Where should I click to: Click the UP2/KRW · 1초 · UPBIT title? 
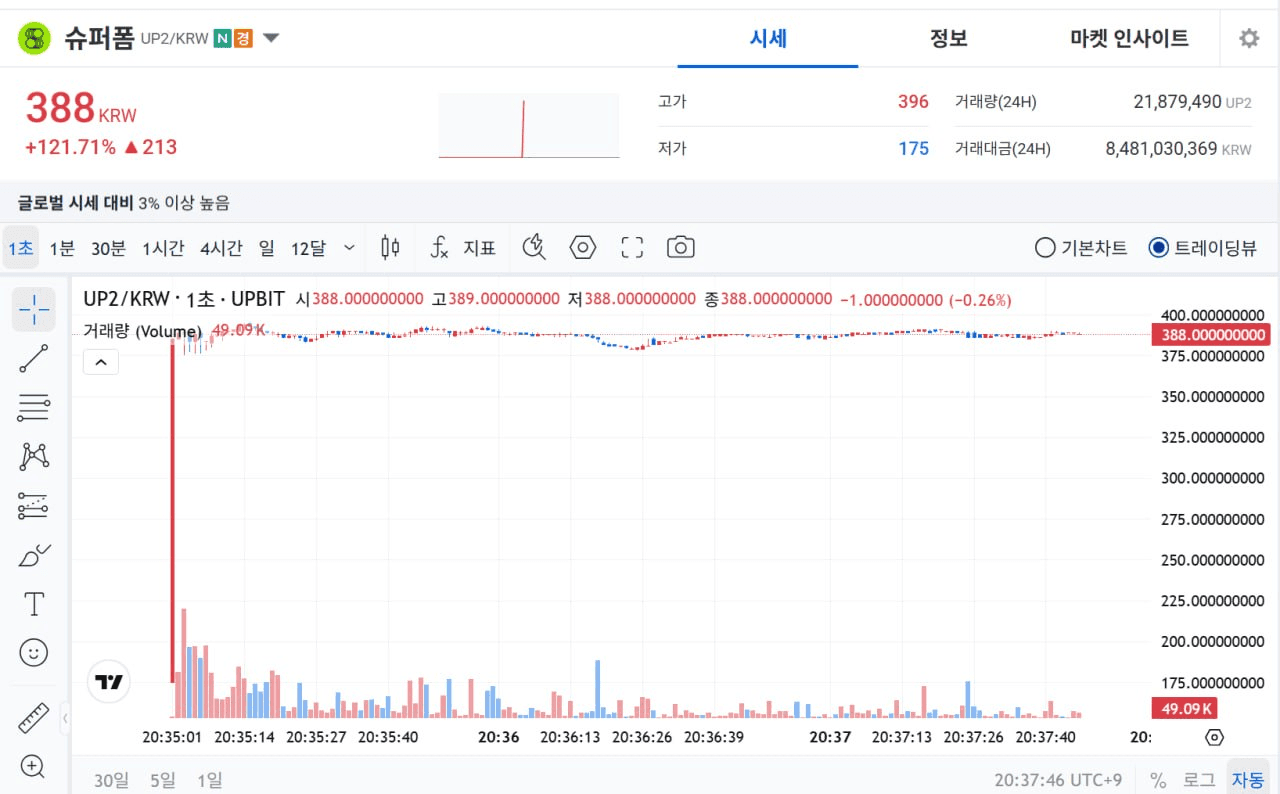click(184, 298)
